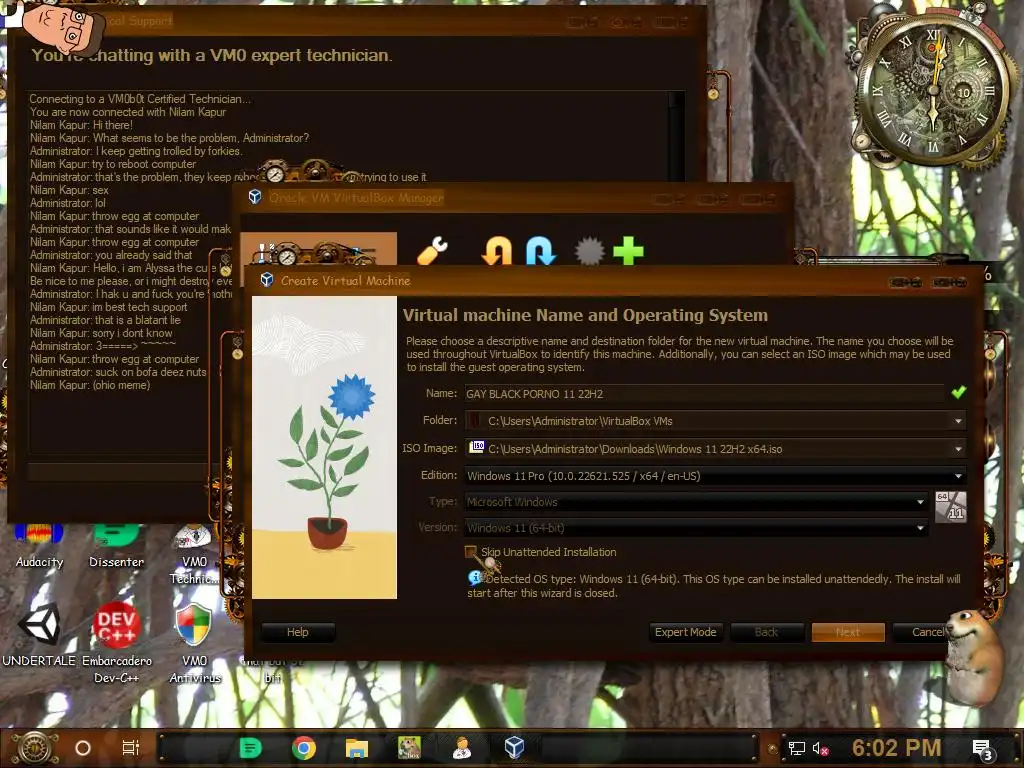The image size is (1024, 768).
Task: Click the Cortana circle on the taskbar
Action: click(83, 748)
